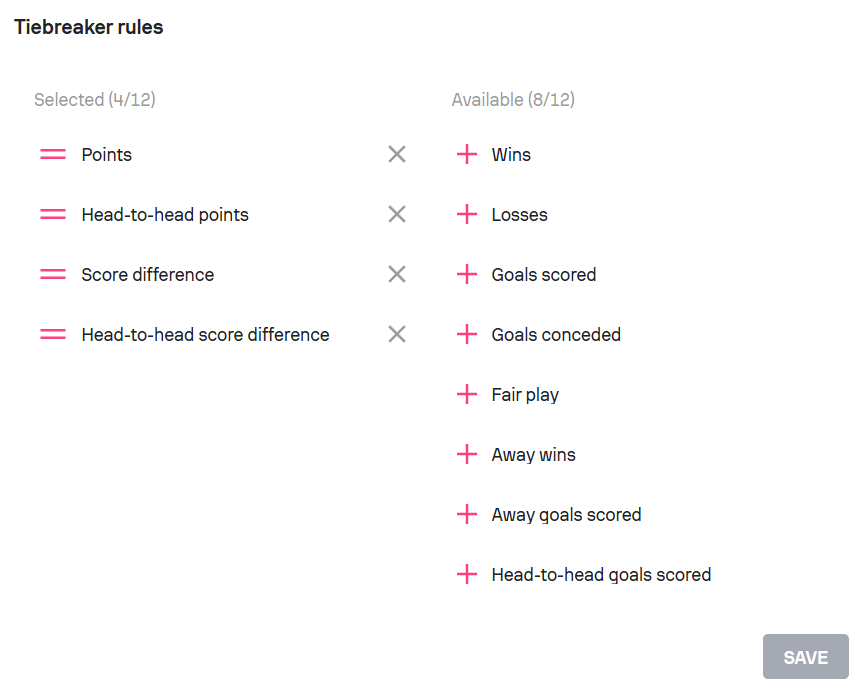Remove the Points rule with its X icon
This screenshot has height=693, width=867.
click(x=397, y=154)
